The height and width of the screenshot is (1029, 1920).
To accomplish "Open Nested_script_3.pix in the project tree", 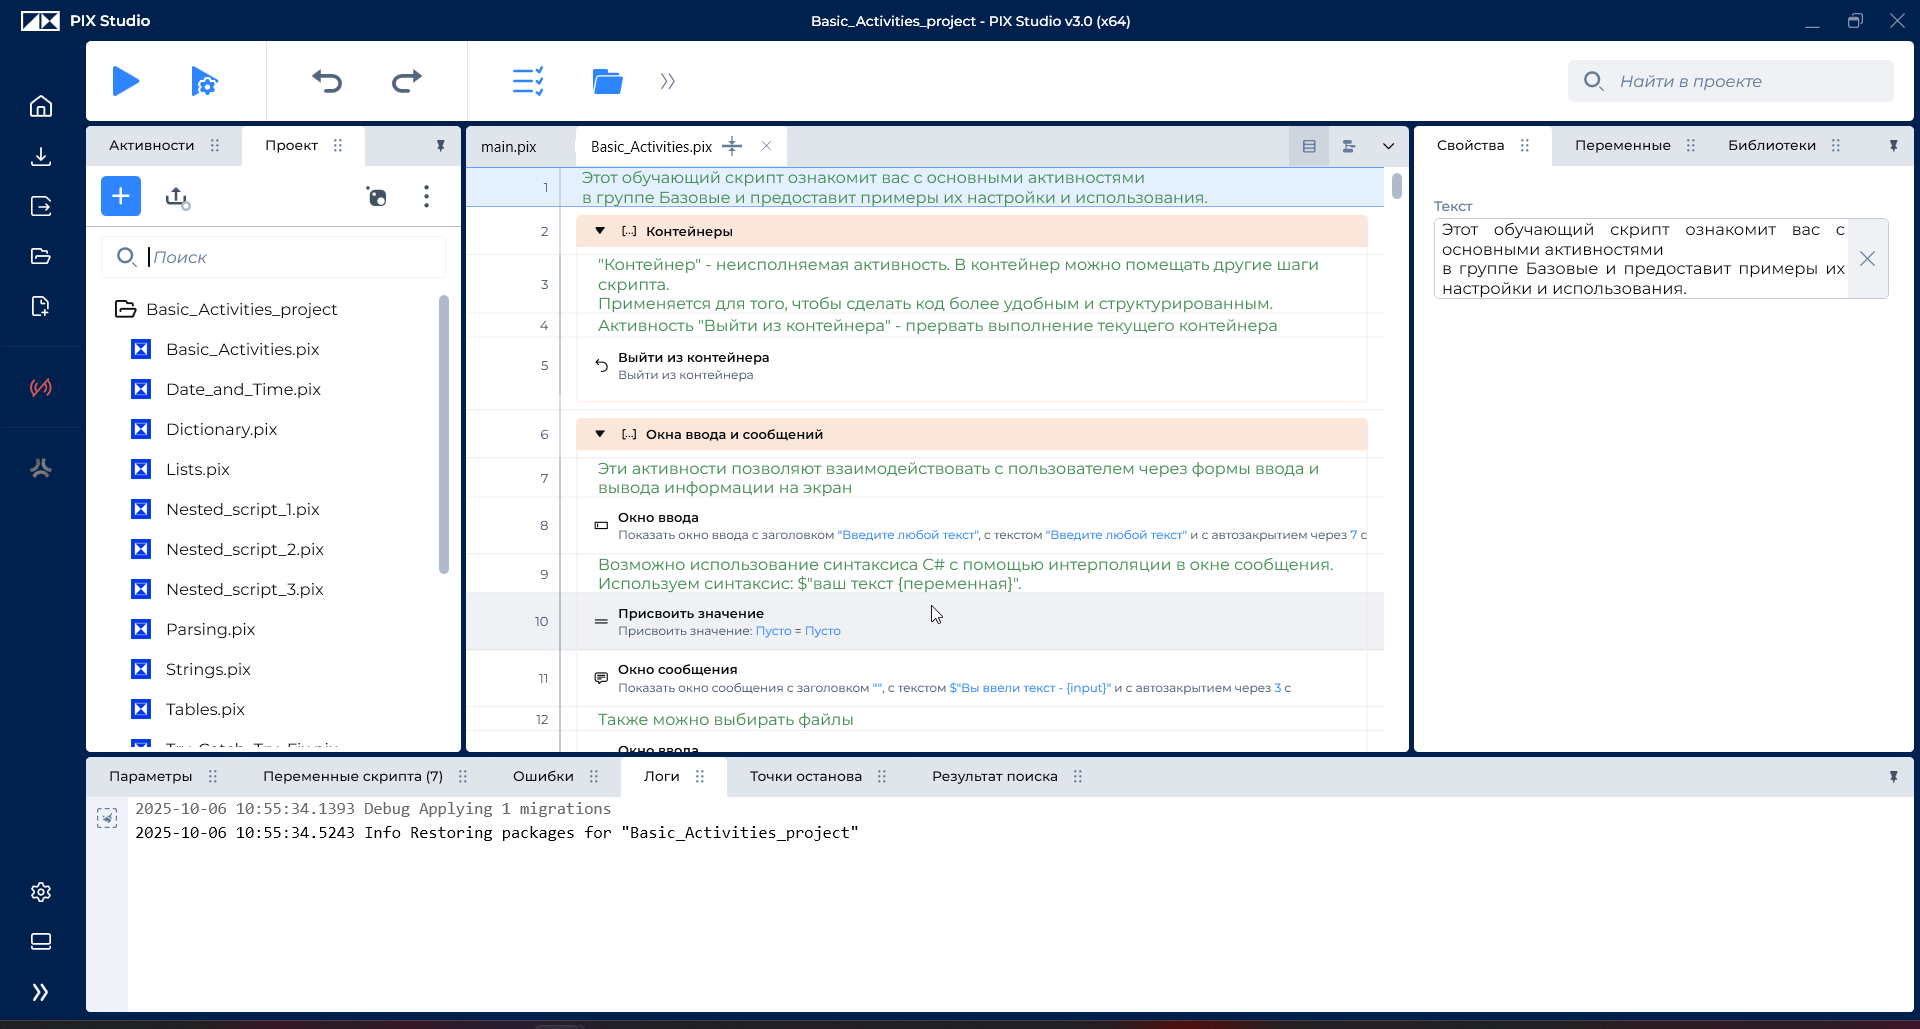I will tap(244, 589).
